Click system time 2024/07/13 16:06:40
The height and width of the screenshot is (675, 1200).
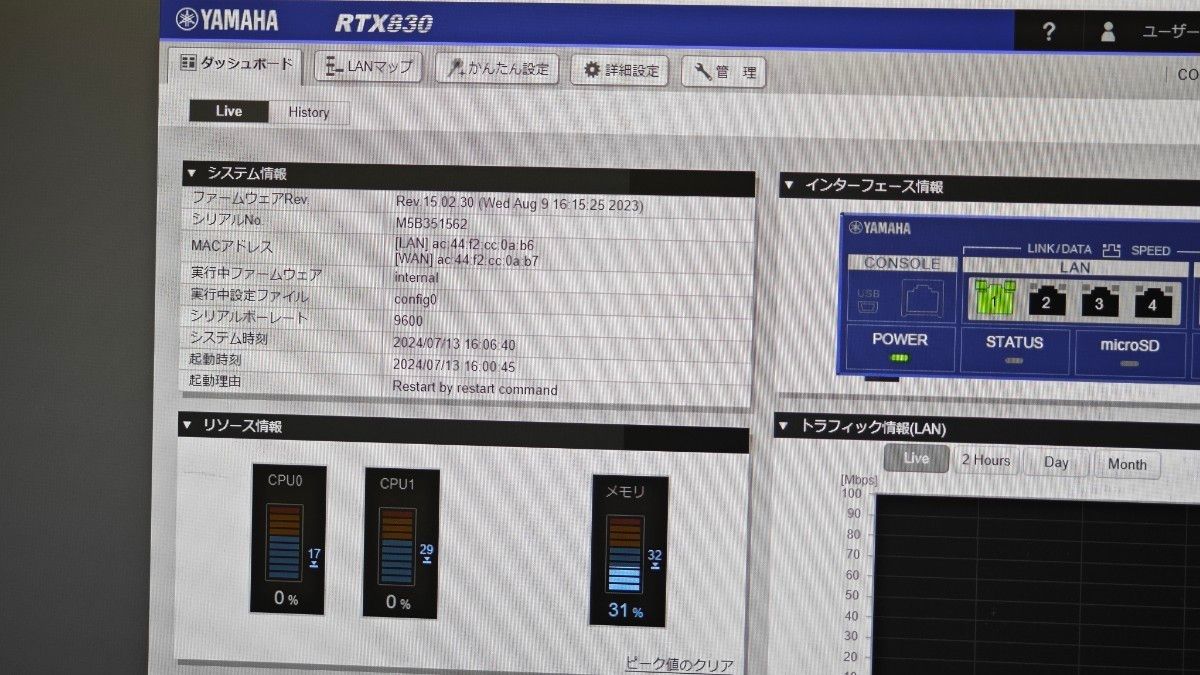click(454, 343)
